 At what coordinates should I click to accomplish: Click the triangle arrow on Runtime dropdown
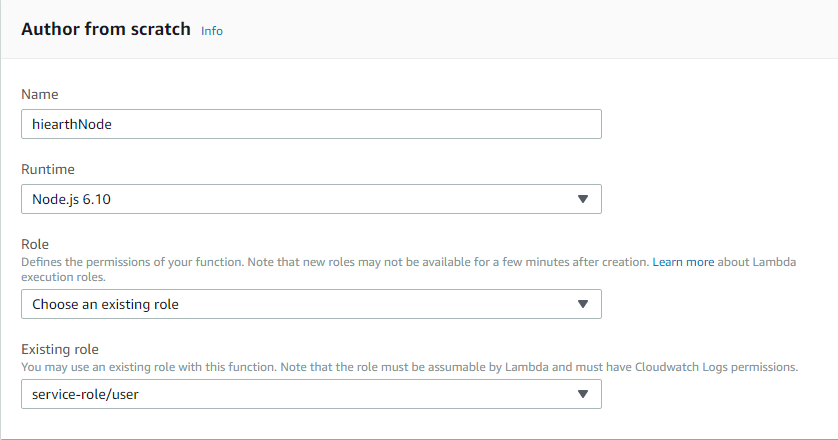(584, 199)
